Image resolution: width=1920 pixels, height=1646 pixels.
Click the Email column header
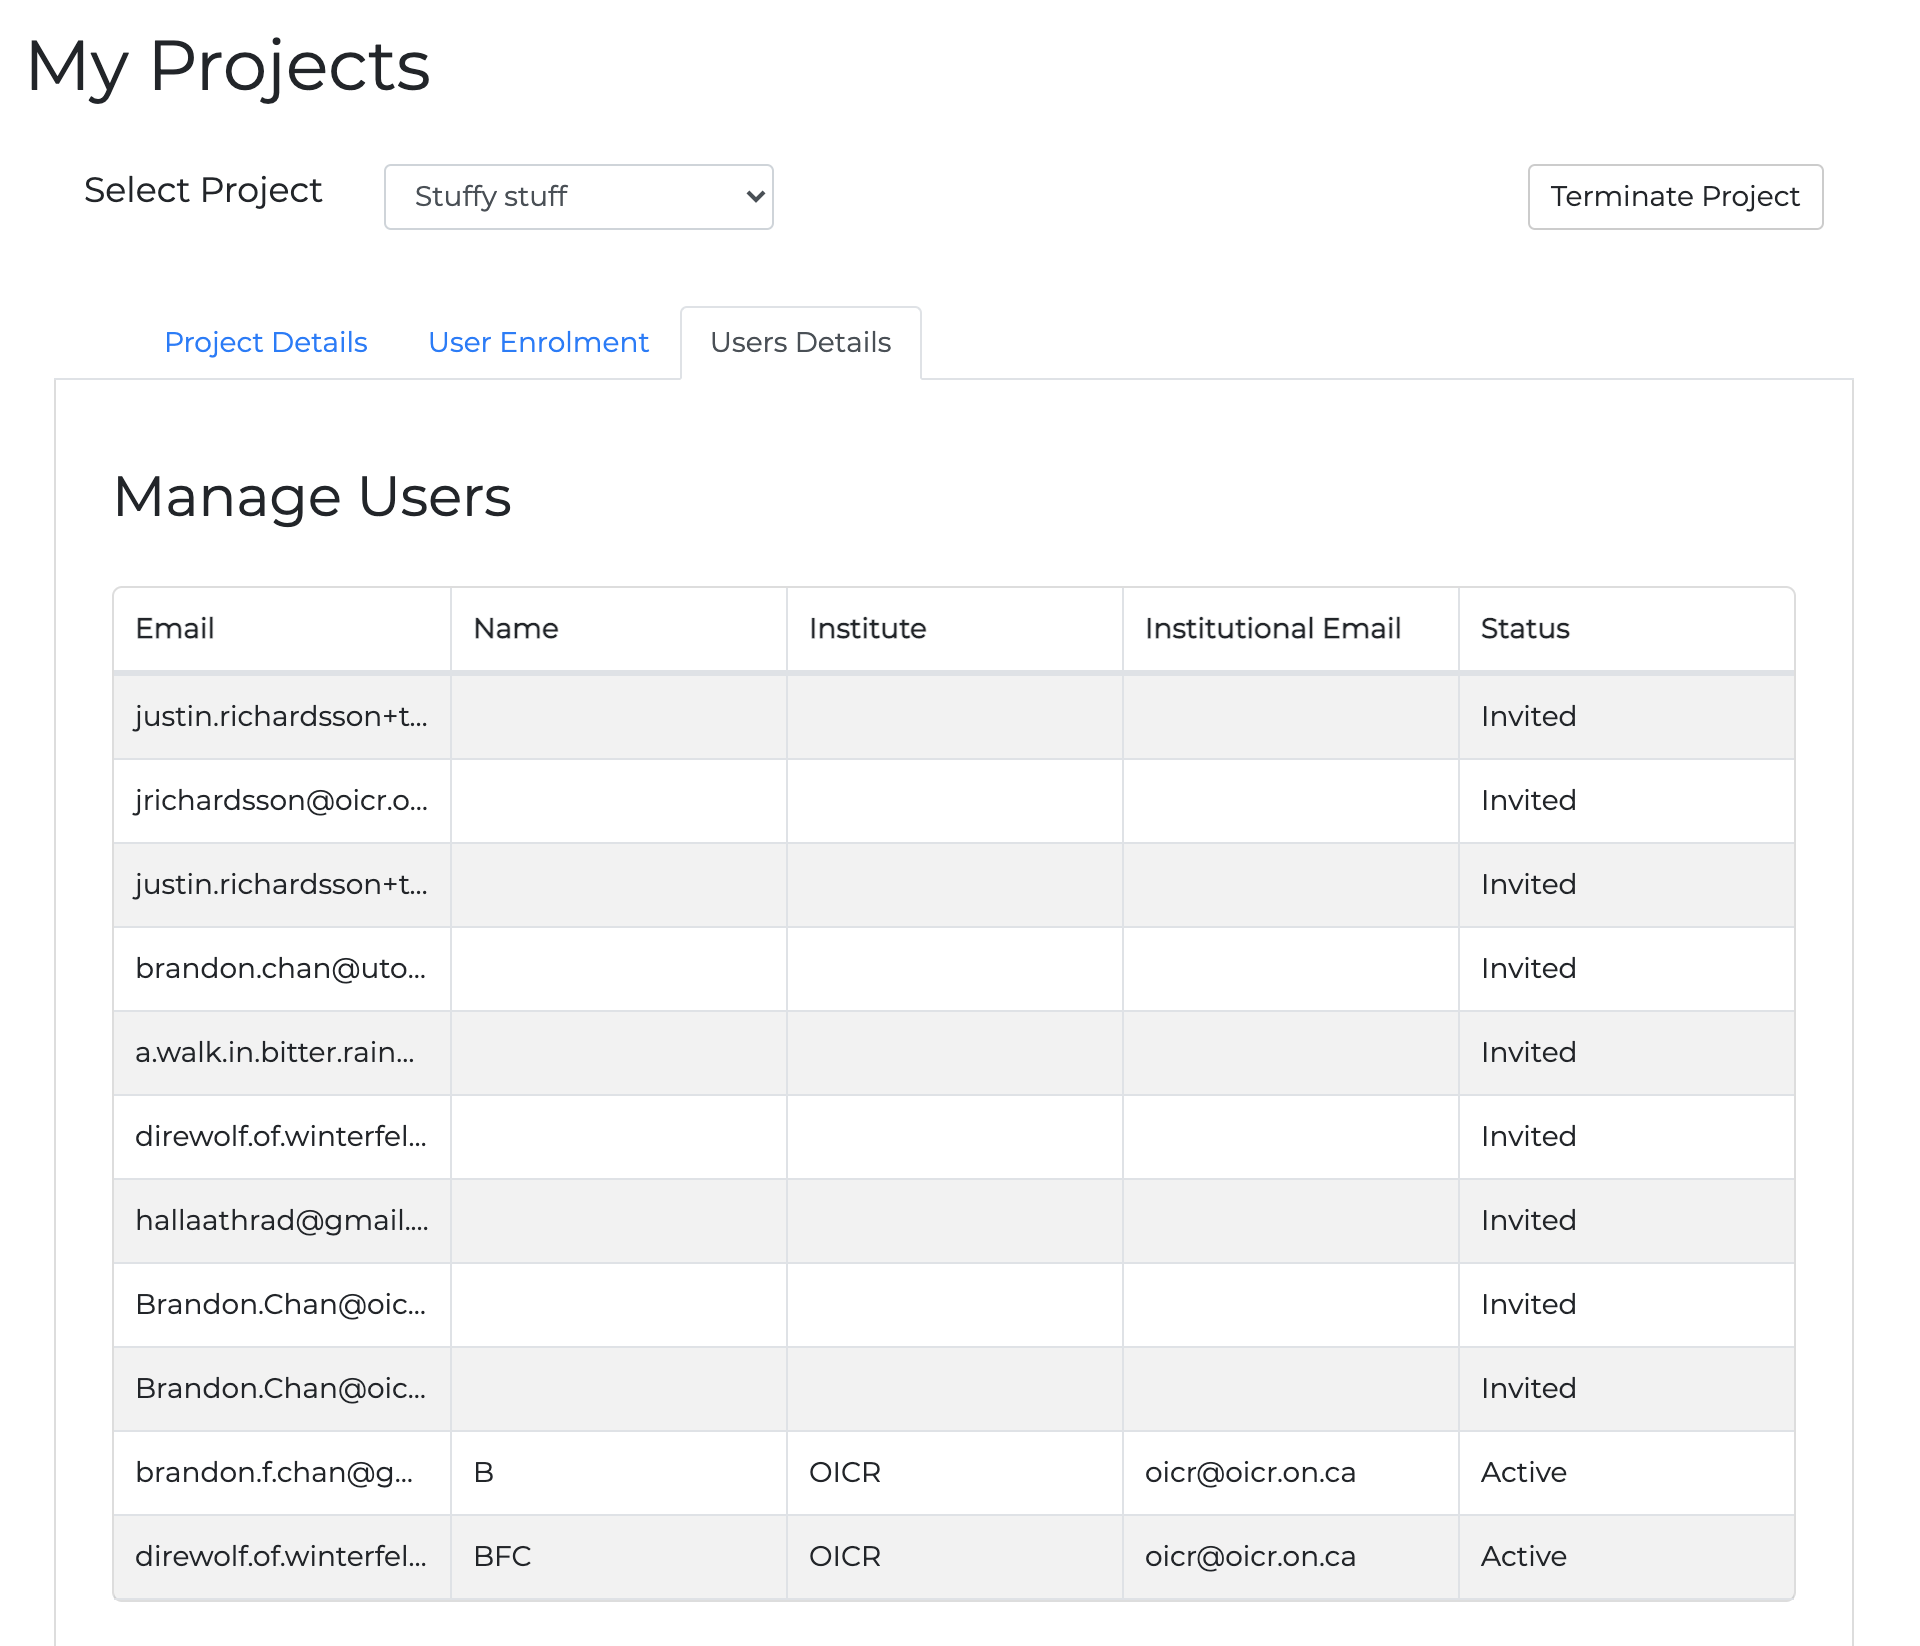click(282, 629)
